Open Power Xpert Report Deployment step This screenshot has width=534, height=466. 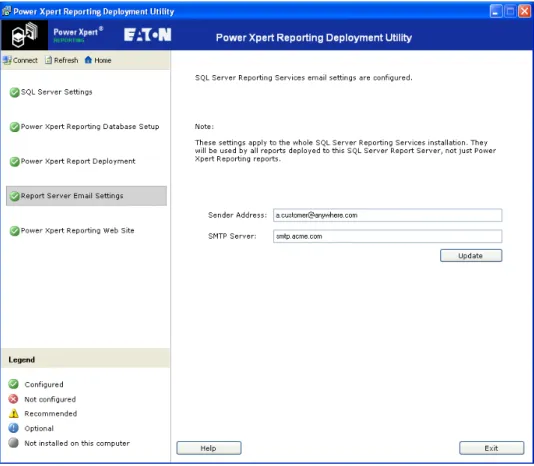[78, 161]
